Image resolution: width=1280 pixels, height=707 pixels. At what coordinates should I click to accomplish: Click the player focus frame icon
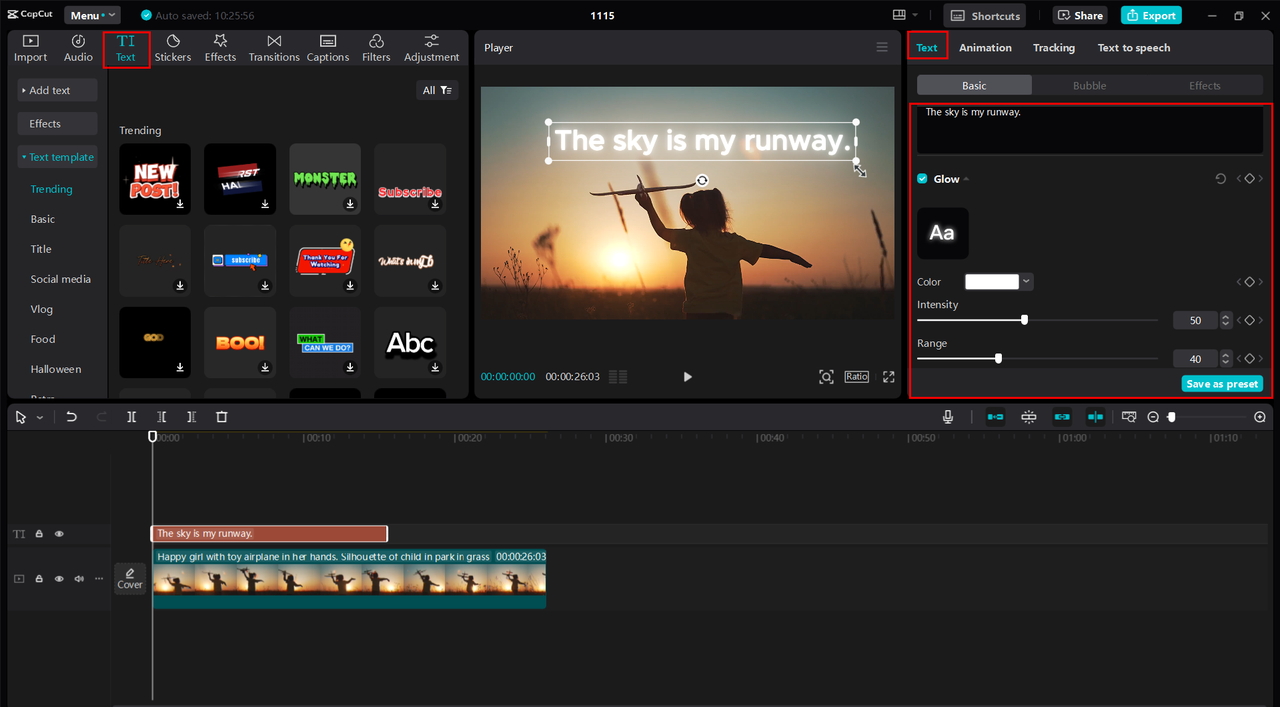[x=826, y=377]
